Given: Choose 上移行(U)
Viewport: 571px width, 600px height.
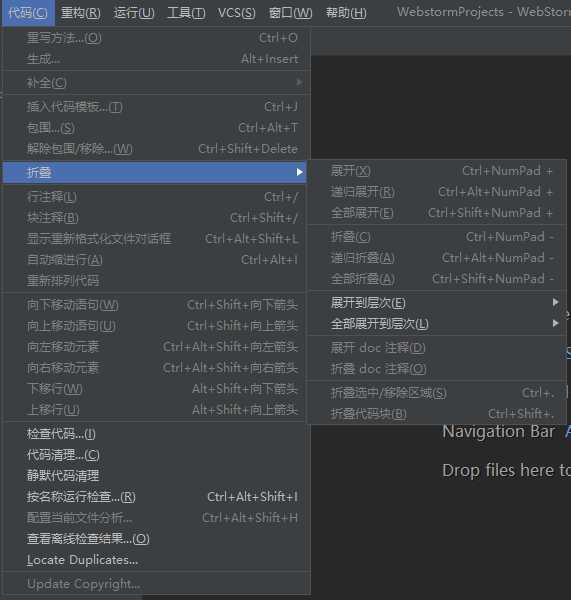Looking at the screenshot, I should 155,410.
